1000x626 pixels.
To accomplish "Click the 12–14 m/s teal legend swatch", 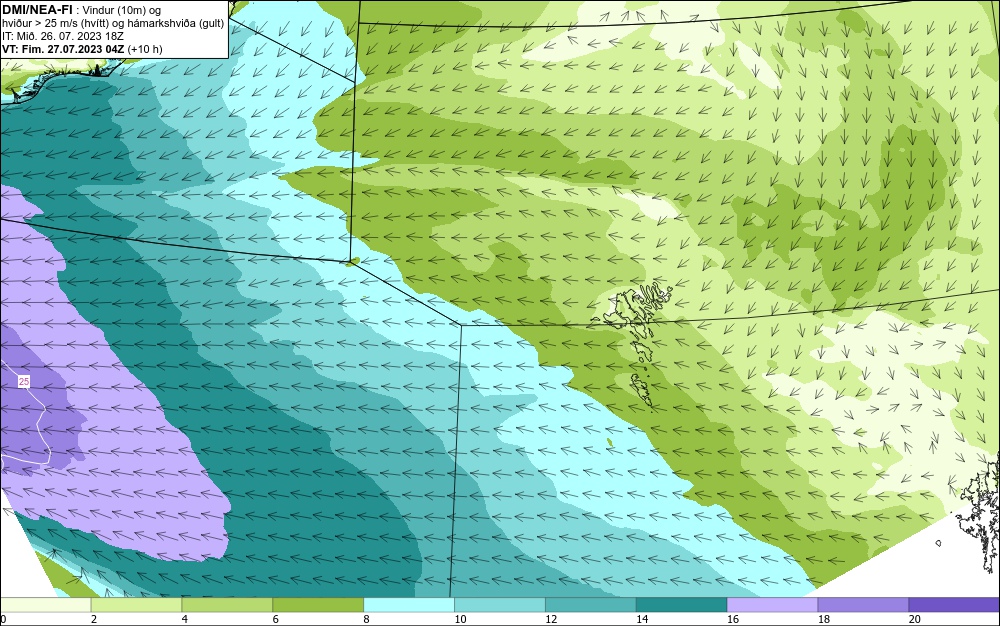I will [x=591, y=605].
